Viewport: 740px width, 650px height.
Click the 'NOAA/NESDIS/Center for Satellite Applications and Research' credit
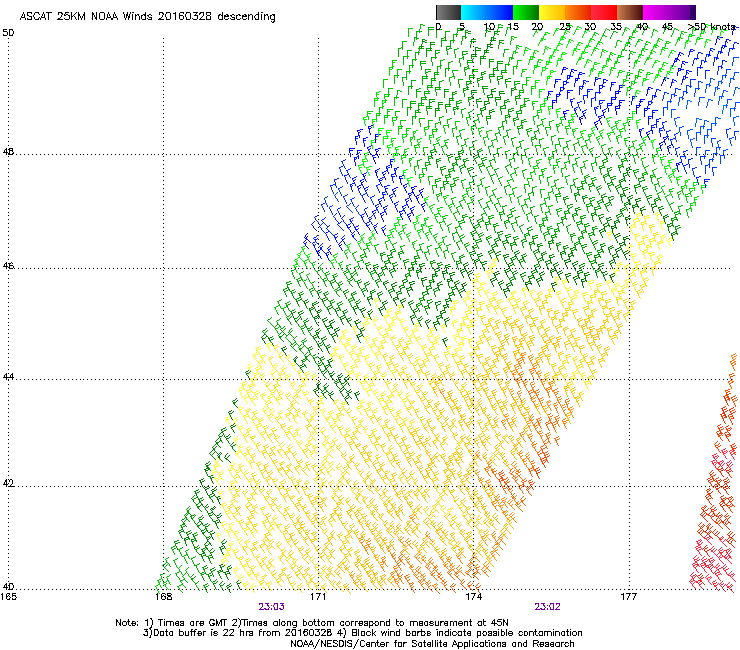click(x=432, y=644)
